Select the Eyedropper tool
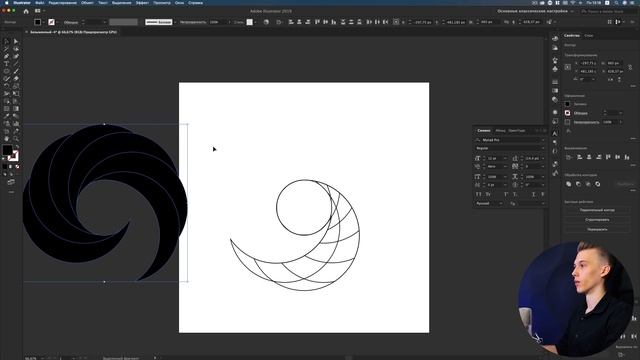 pyautogui.click(x=7, y=116)
